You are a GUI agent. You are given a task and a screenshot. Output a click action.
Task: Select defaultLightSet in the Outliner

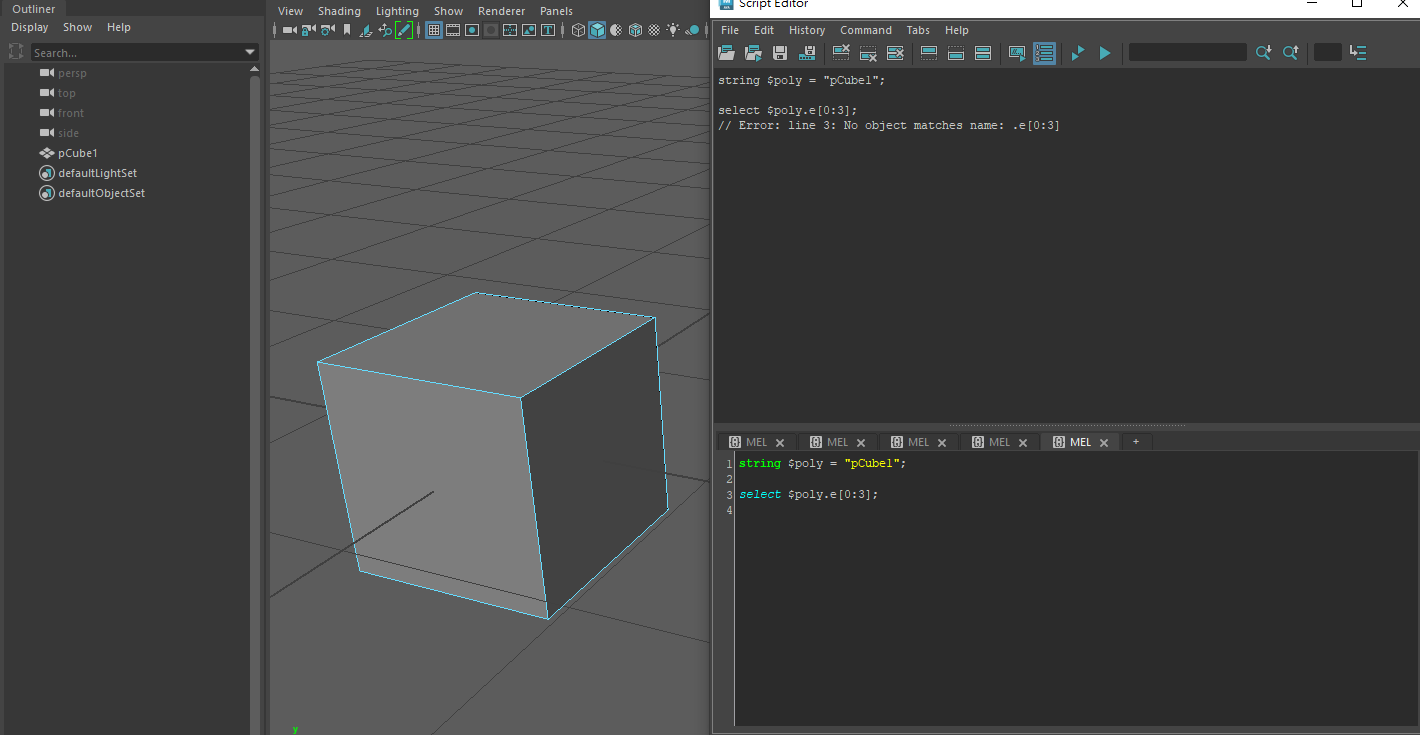click(97, 173)
